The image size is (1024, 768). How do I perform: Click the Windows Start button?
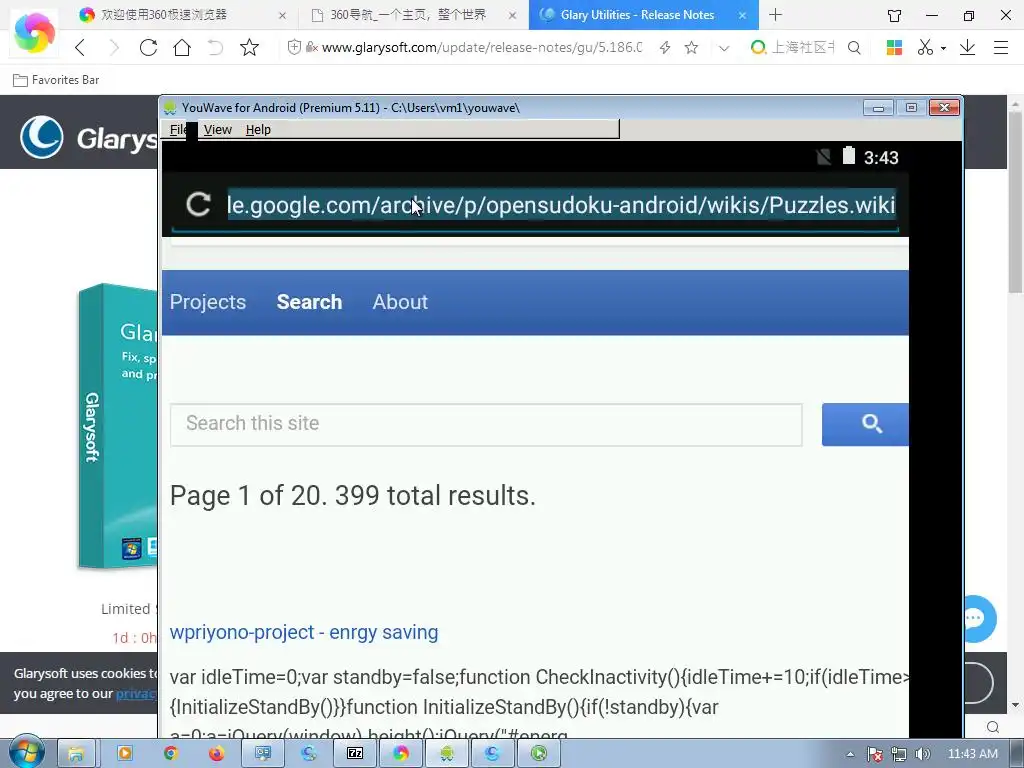(x=26, y=753)
